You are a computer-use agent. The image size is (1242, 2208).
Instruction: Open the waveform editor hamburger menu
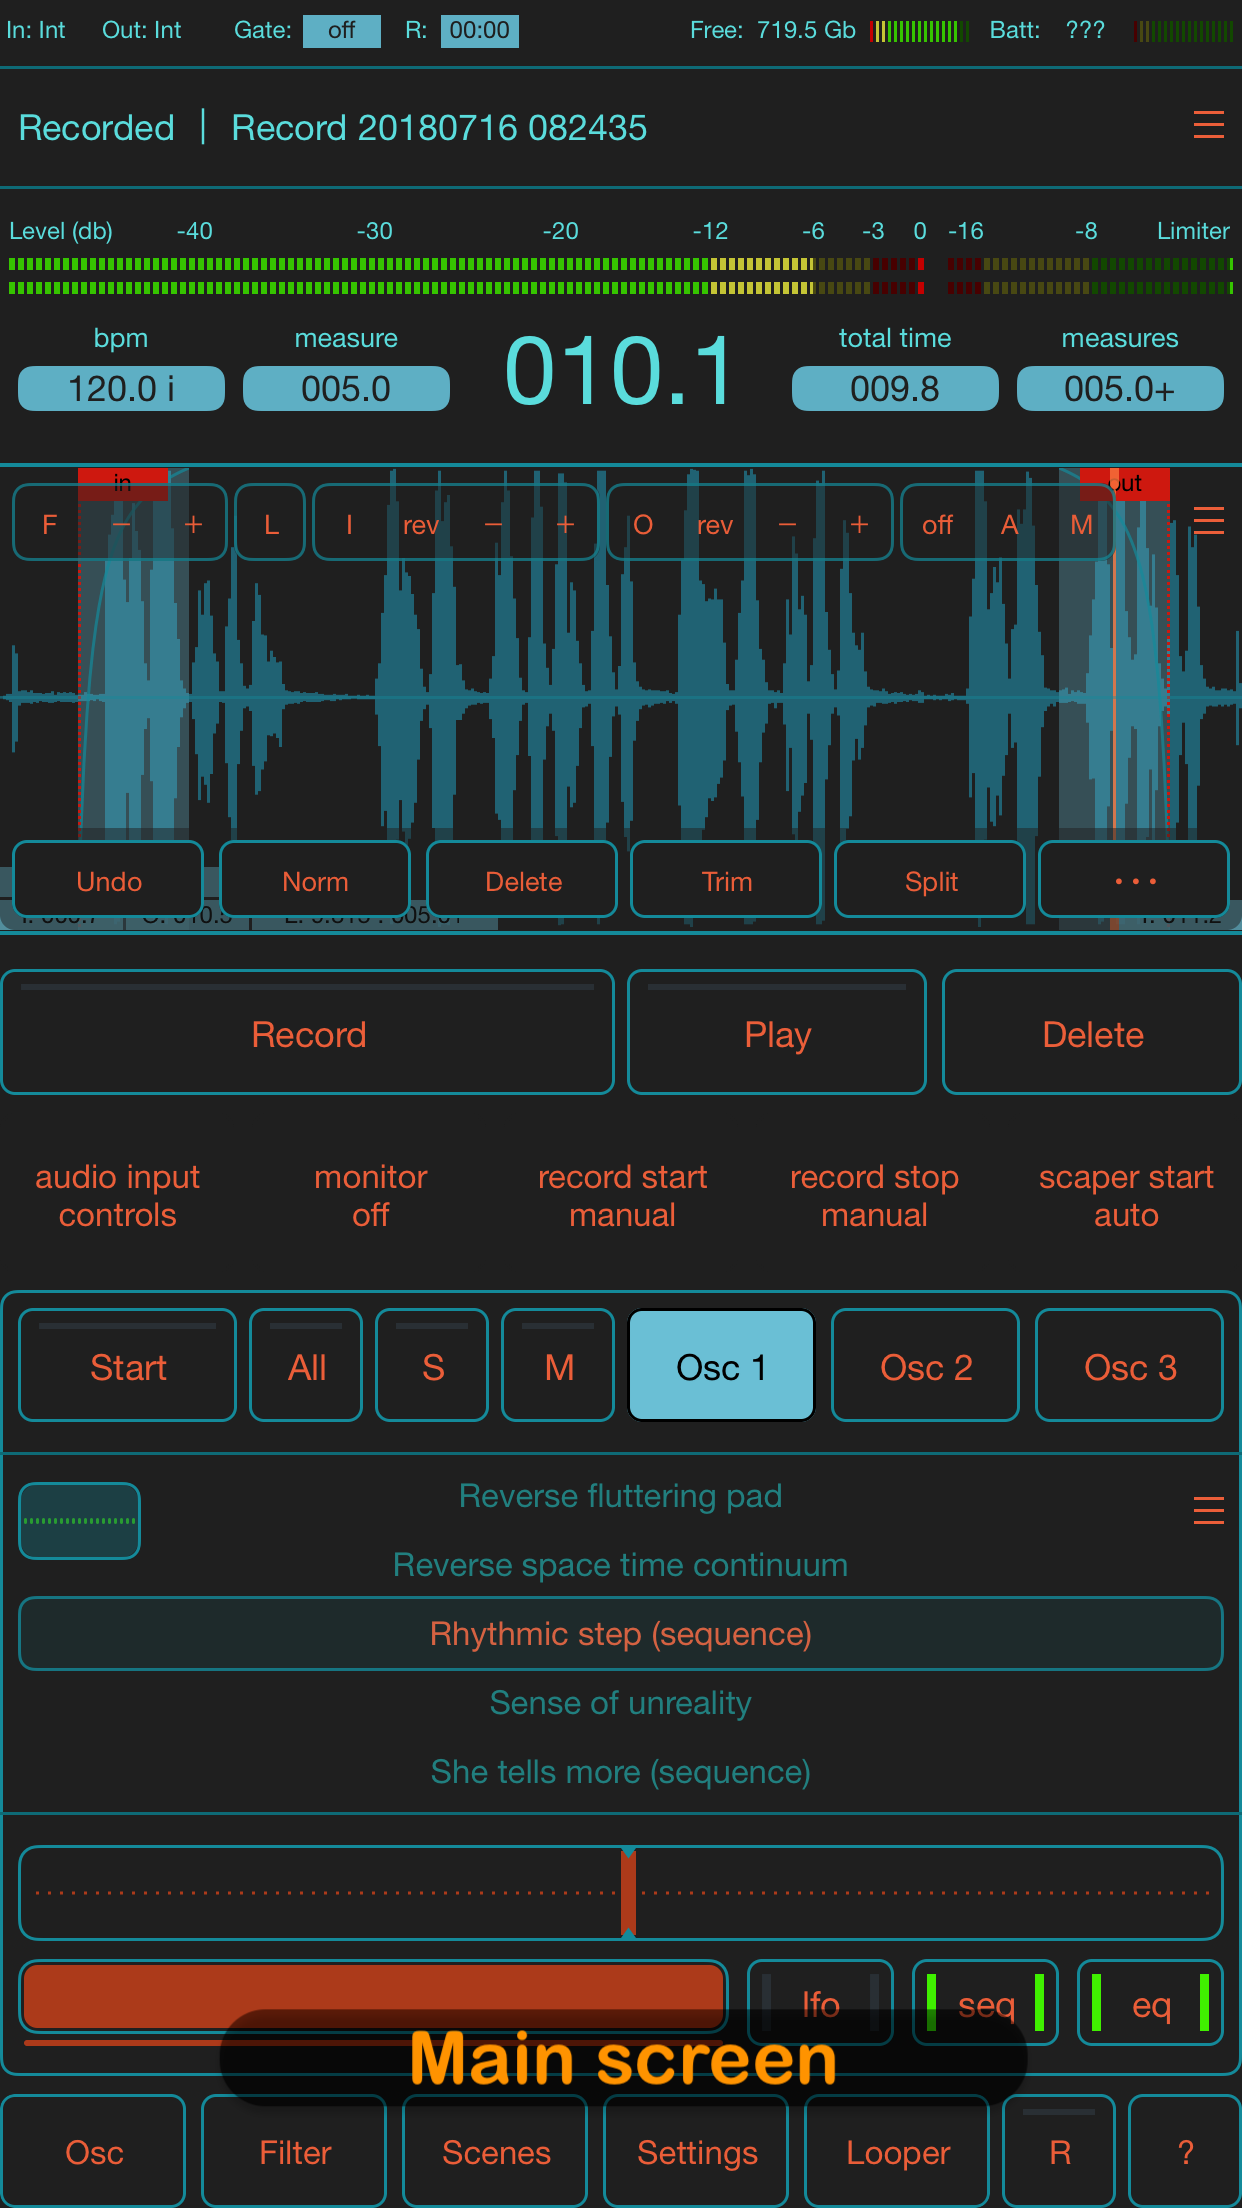(x=1208, y=521)
